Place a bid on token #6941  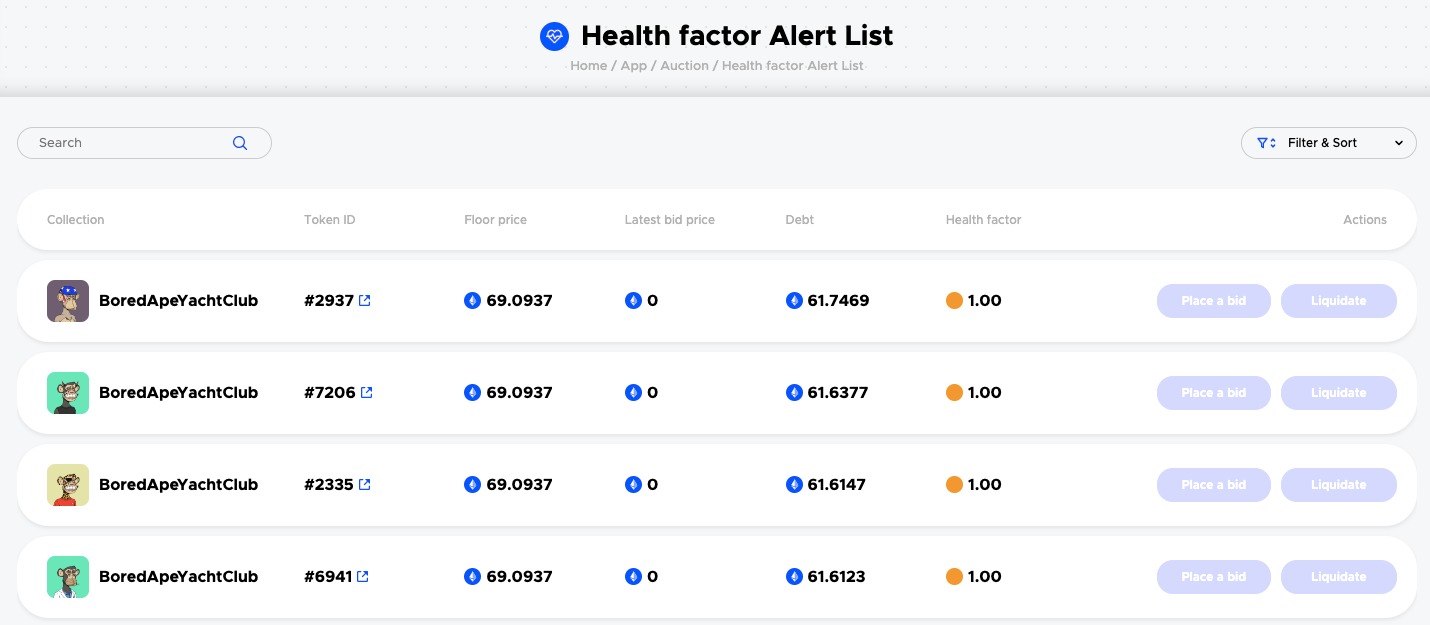[x=1214, y=577]
